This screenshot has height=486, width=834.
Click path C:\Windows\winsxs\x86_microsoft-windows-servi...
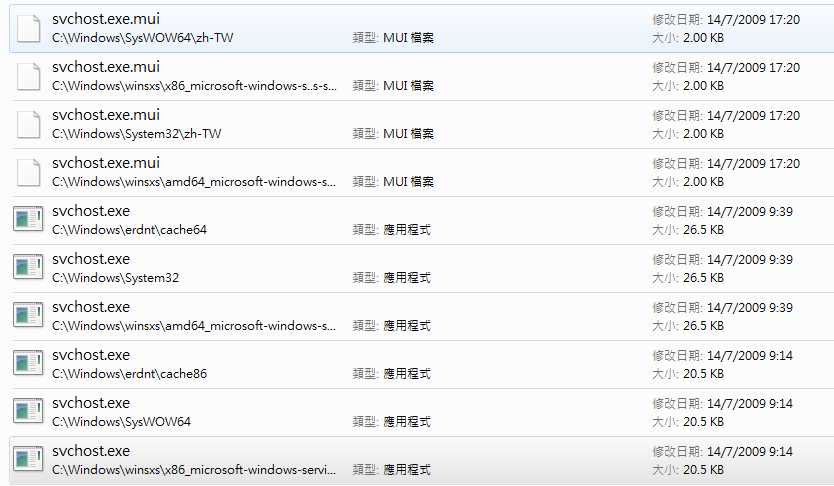tap(194, 470)
